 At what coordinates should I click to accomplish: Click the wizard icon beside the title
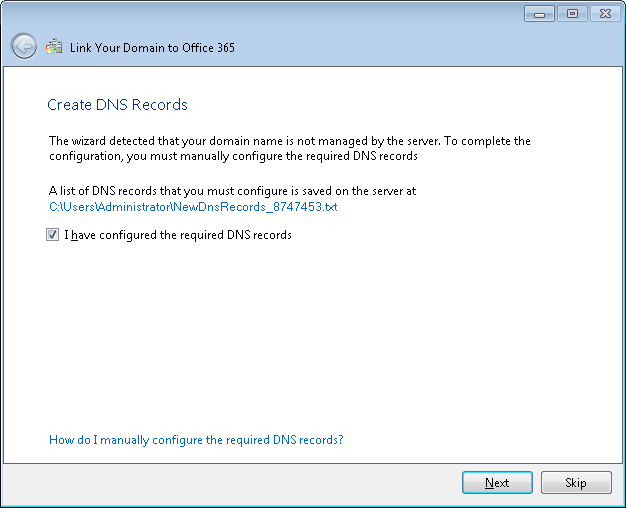click(54, 47)
